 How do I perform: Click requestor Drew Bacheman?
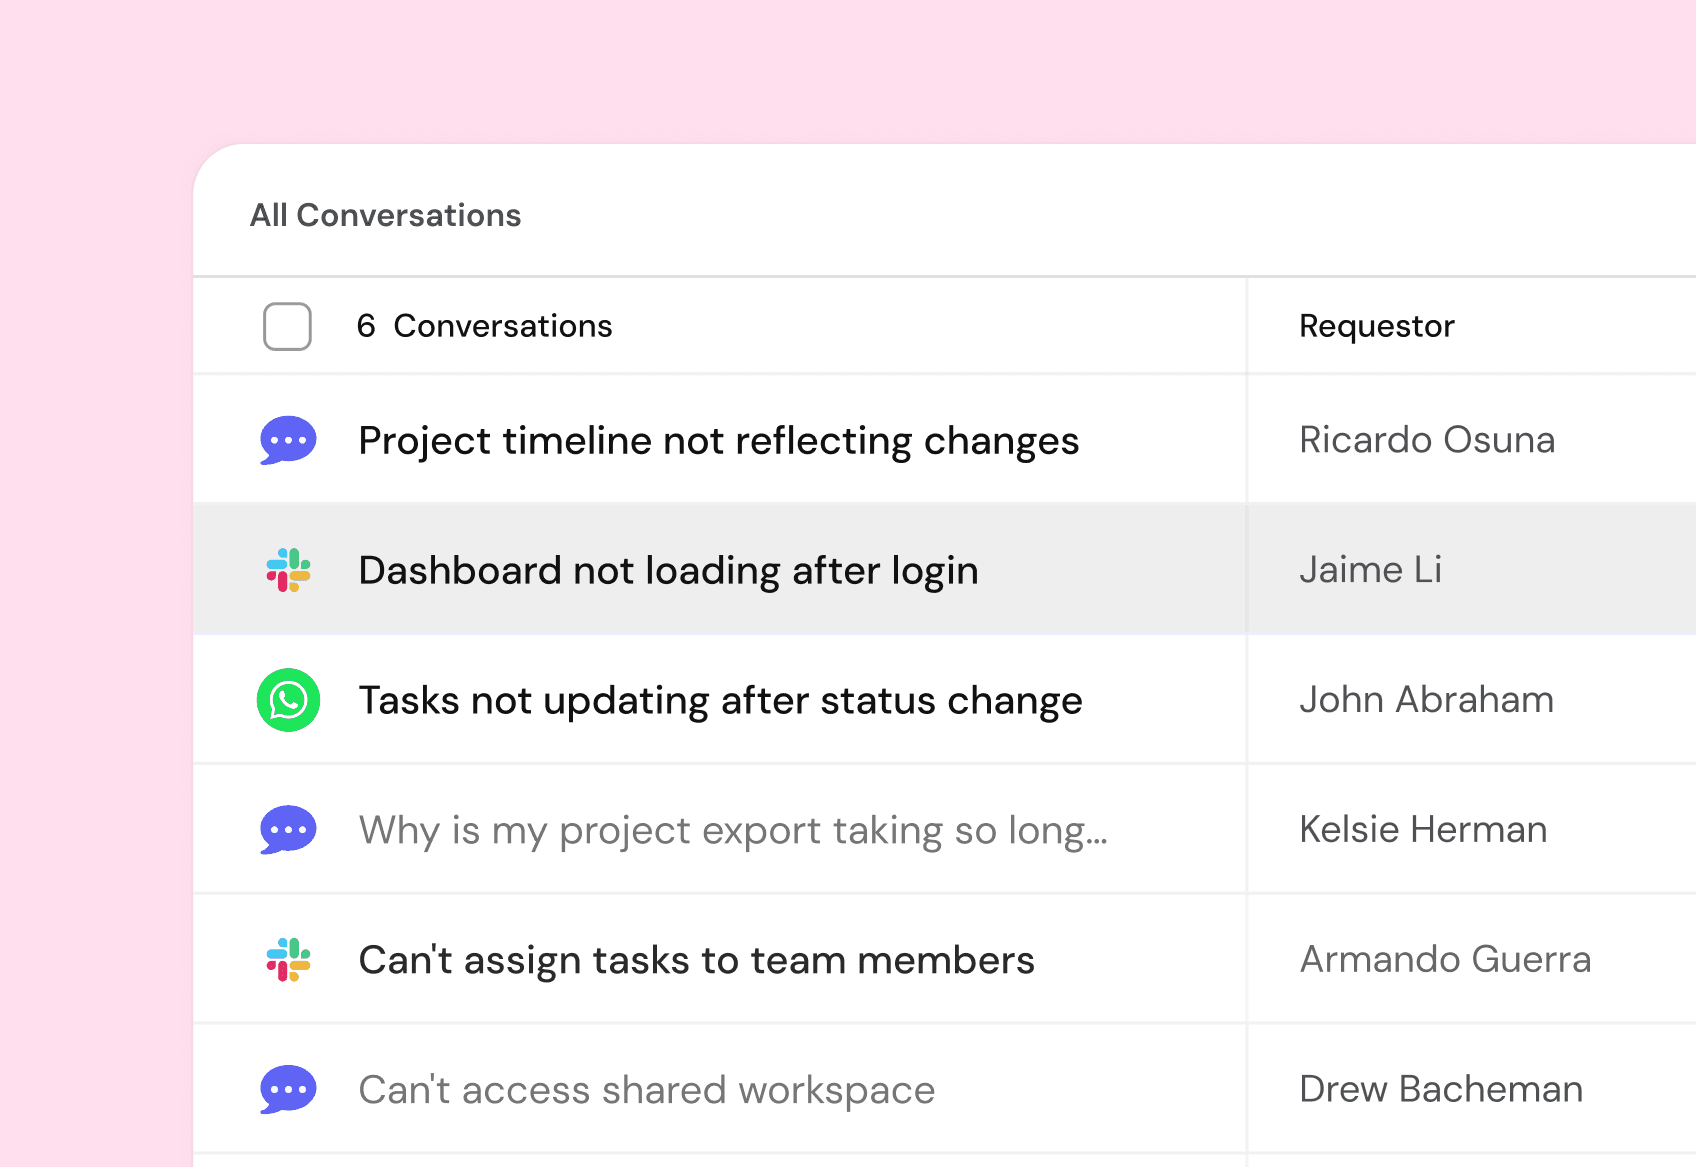1441,1090
